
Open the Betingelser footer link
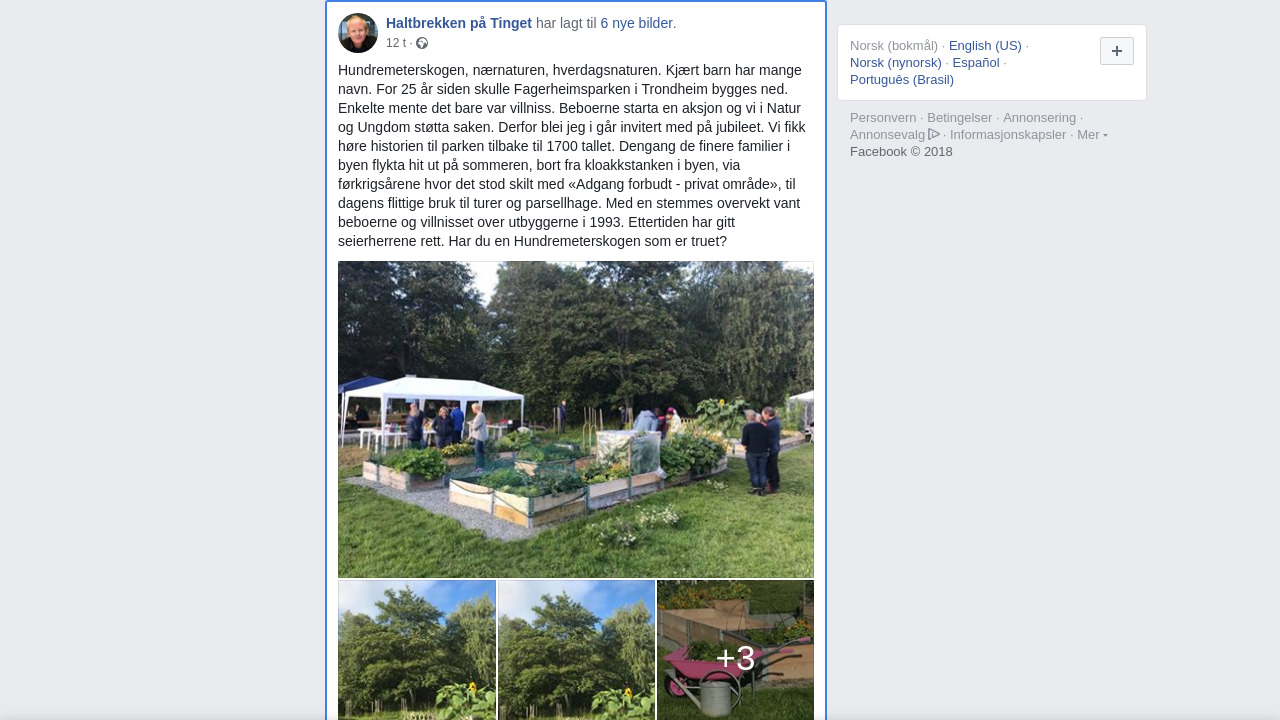pyautogui.click(x=960, y=117)
